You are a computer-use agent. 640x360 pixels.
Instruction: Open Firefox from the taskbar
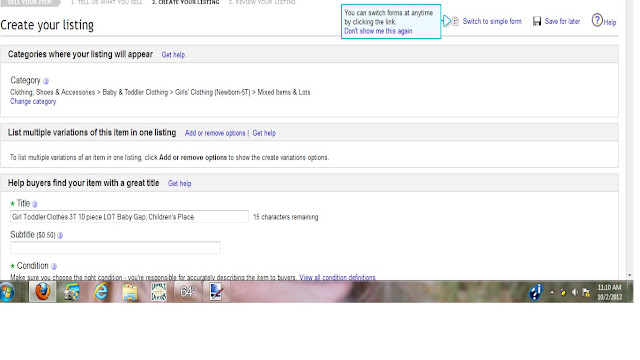click(42, 292)
